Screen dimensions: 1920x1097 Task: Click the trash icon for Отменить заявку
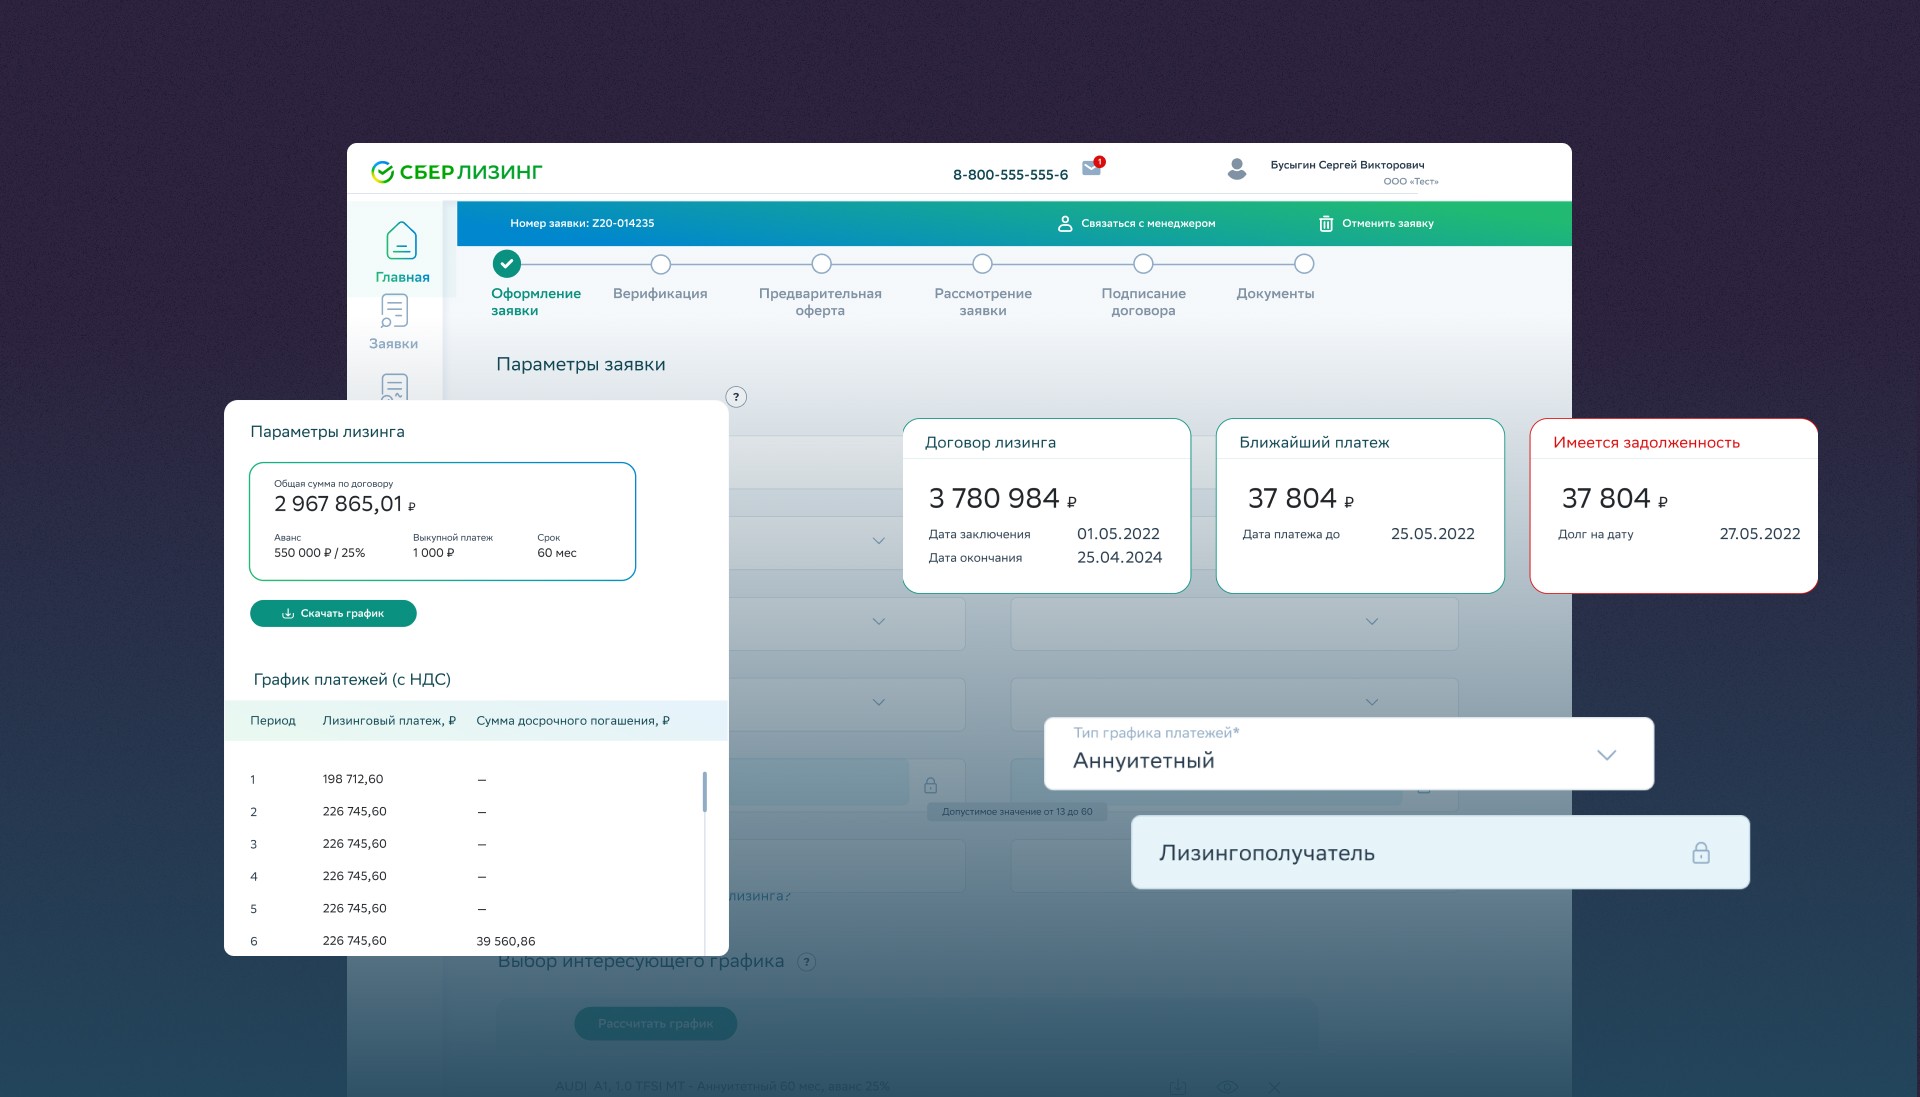click(x=1326, y=224)
